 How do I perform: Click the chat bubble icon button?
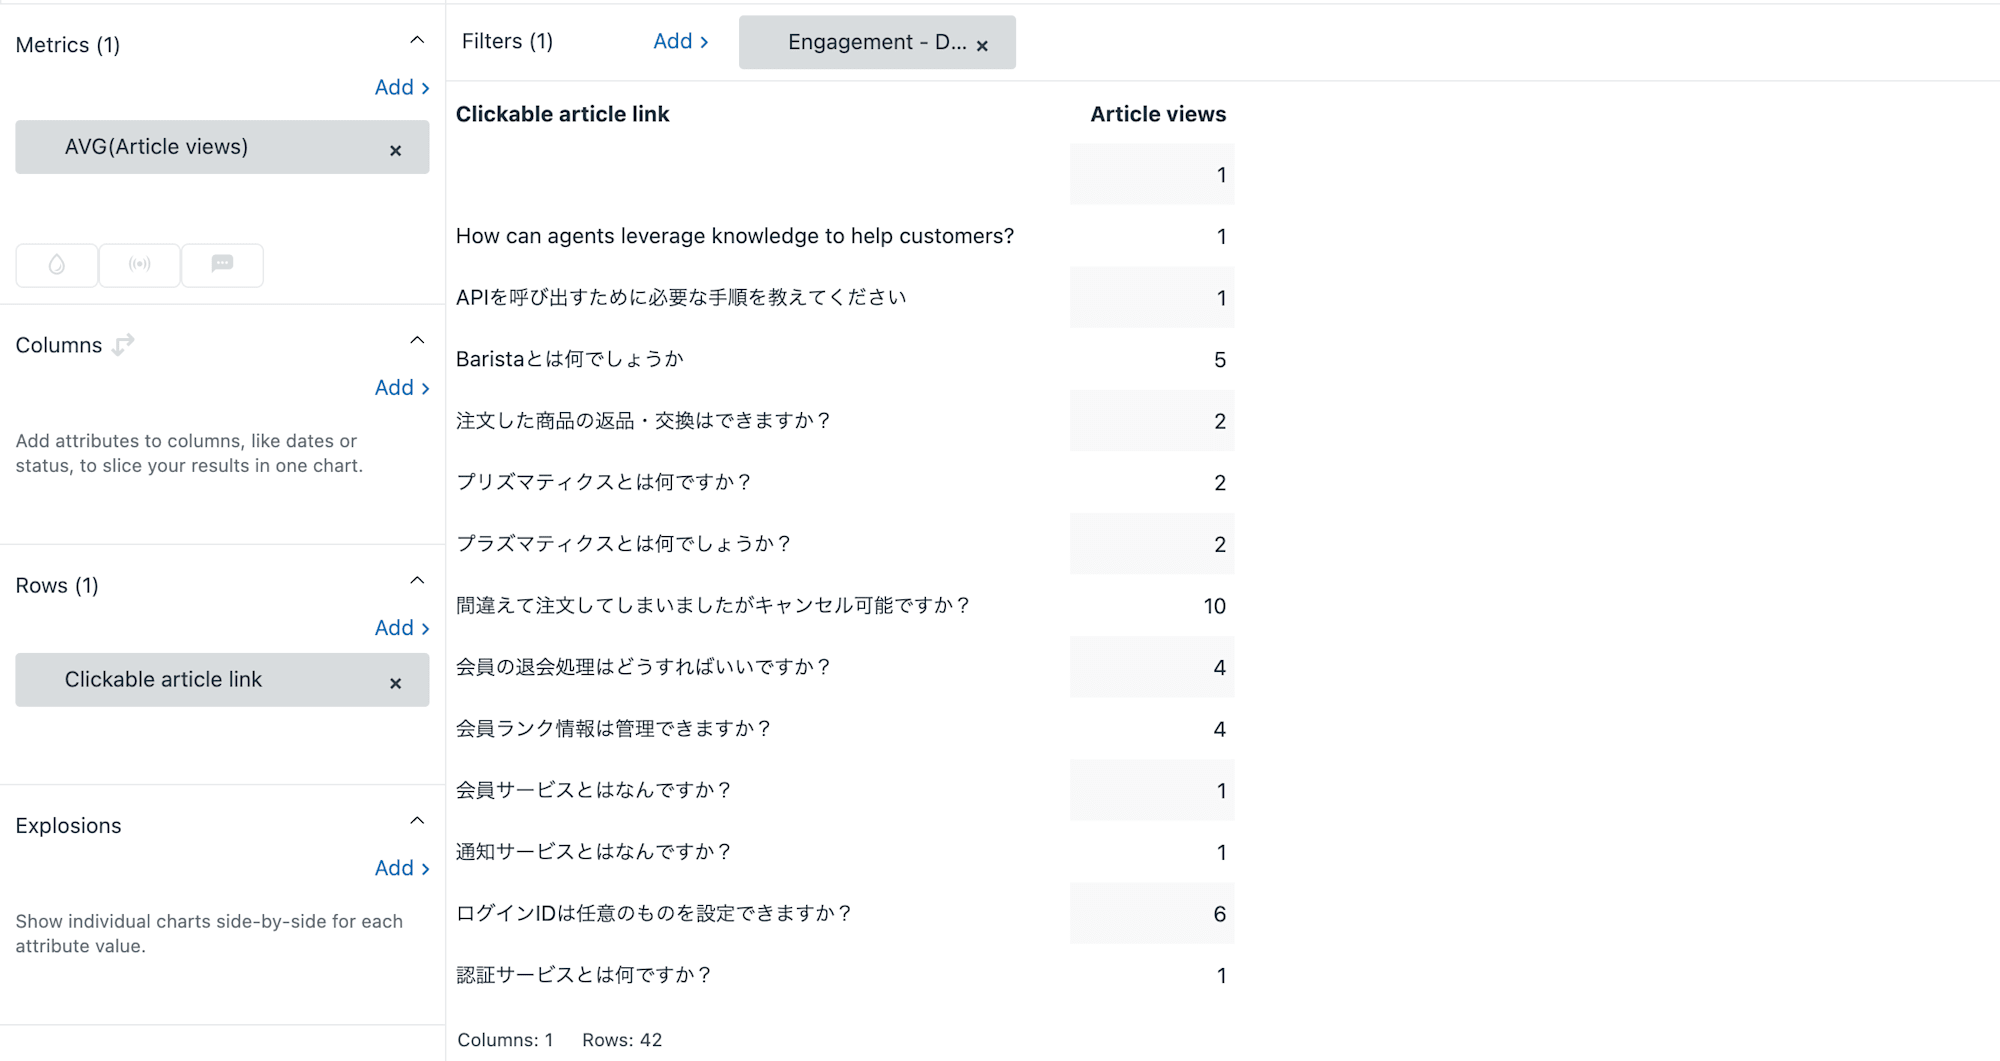click(222, 265)
